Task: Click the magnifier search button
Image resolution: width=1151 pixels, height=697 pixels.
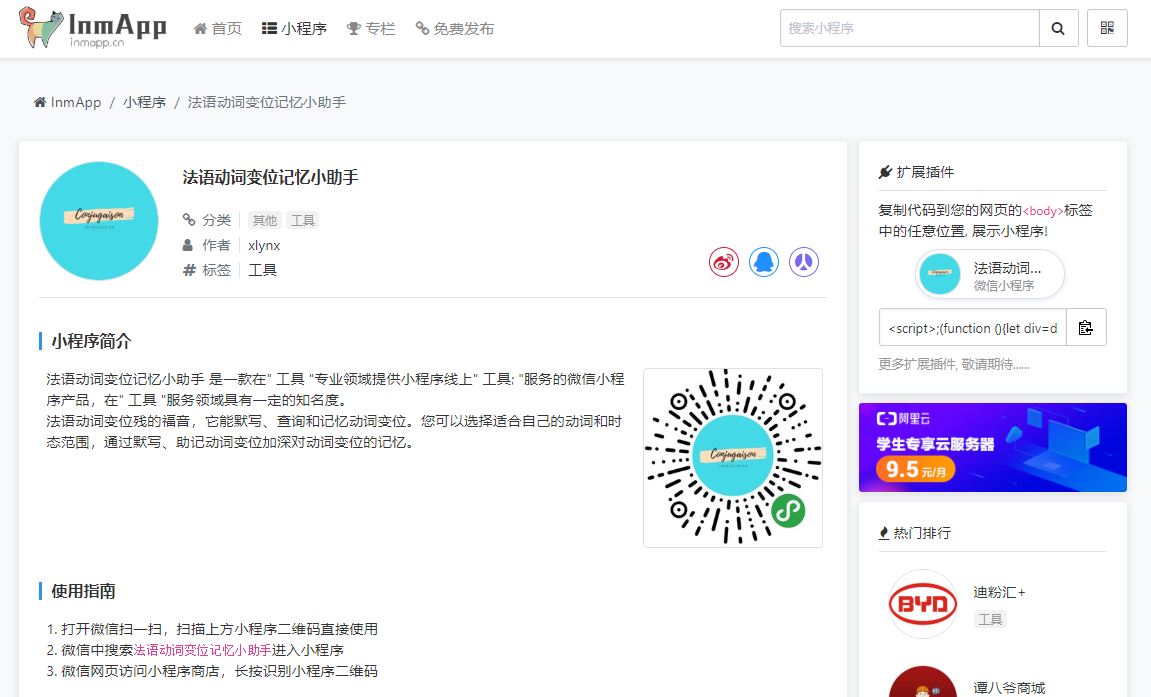Action: (1058, 28)
